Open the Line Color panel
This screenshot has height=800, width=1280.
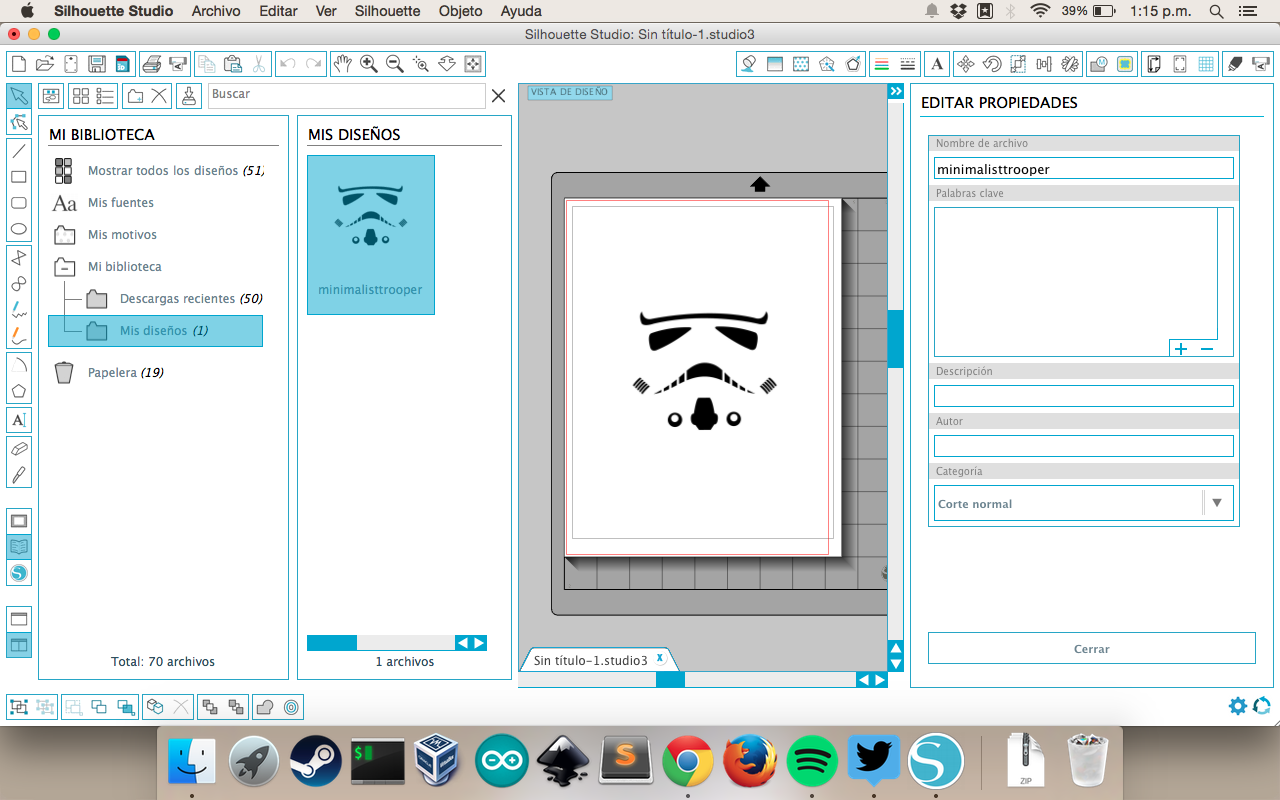pos(881,64)
